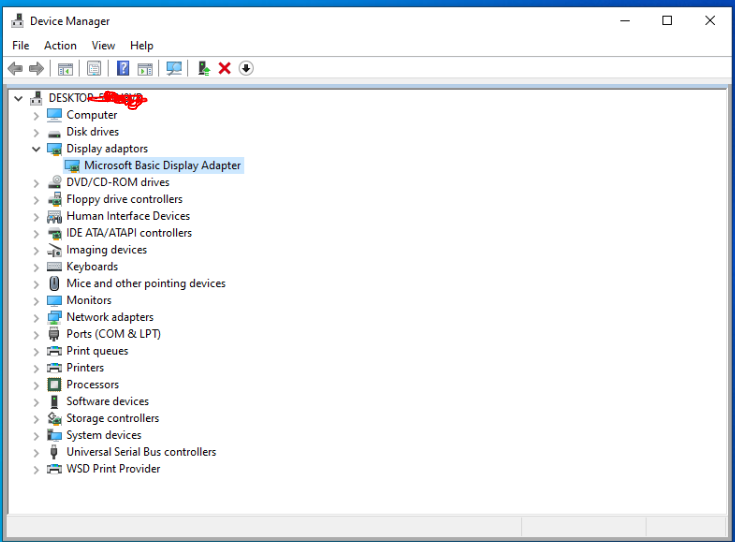Select the WSD Print Provider label

click(x=113, y=469)
